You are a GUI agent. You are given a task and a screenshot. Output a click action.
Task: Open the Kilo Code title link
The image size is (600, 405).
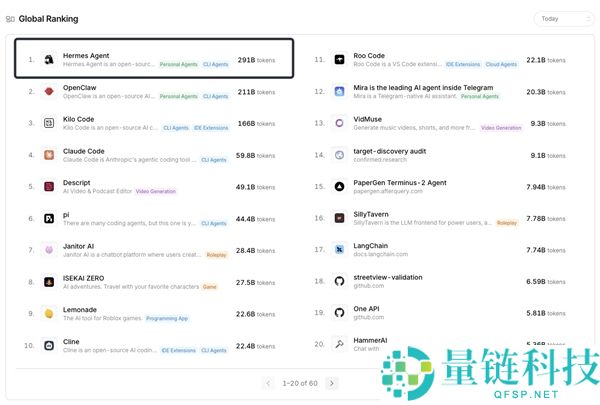tap(78, 119)
